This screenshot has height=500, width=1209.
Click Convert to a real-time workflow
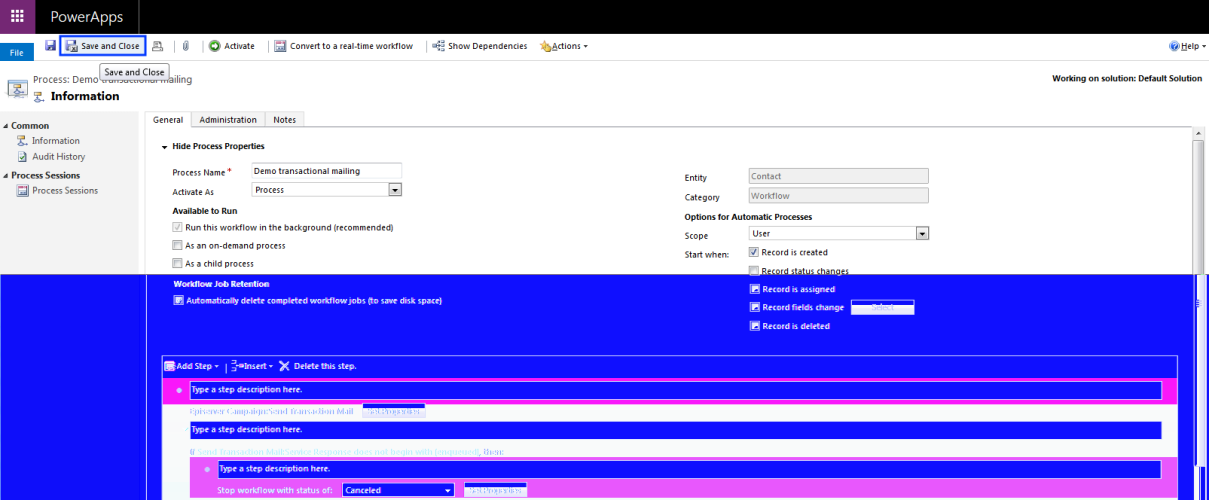pos(343,46)
